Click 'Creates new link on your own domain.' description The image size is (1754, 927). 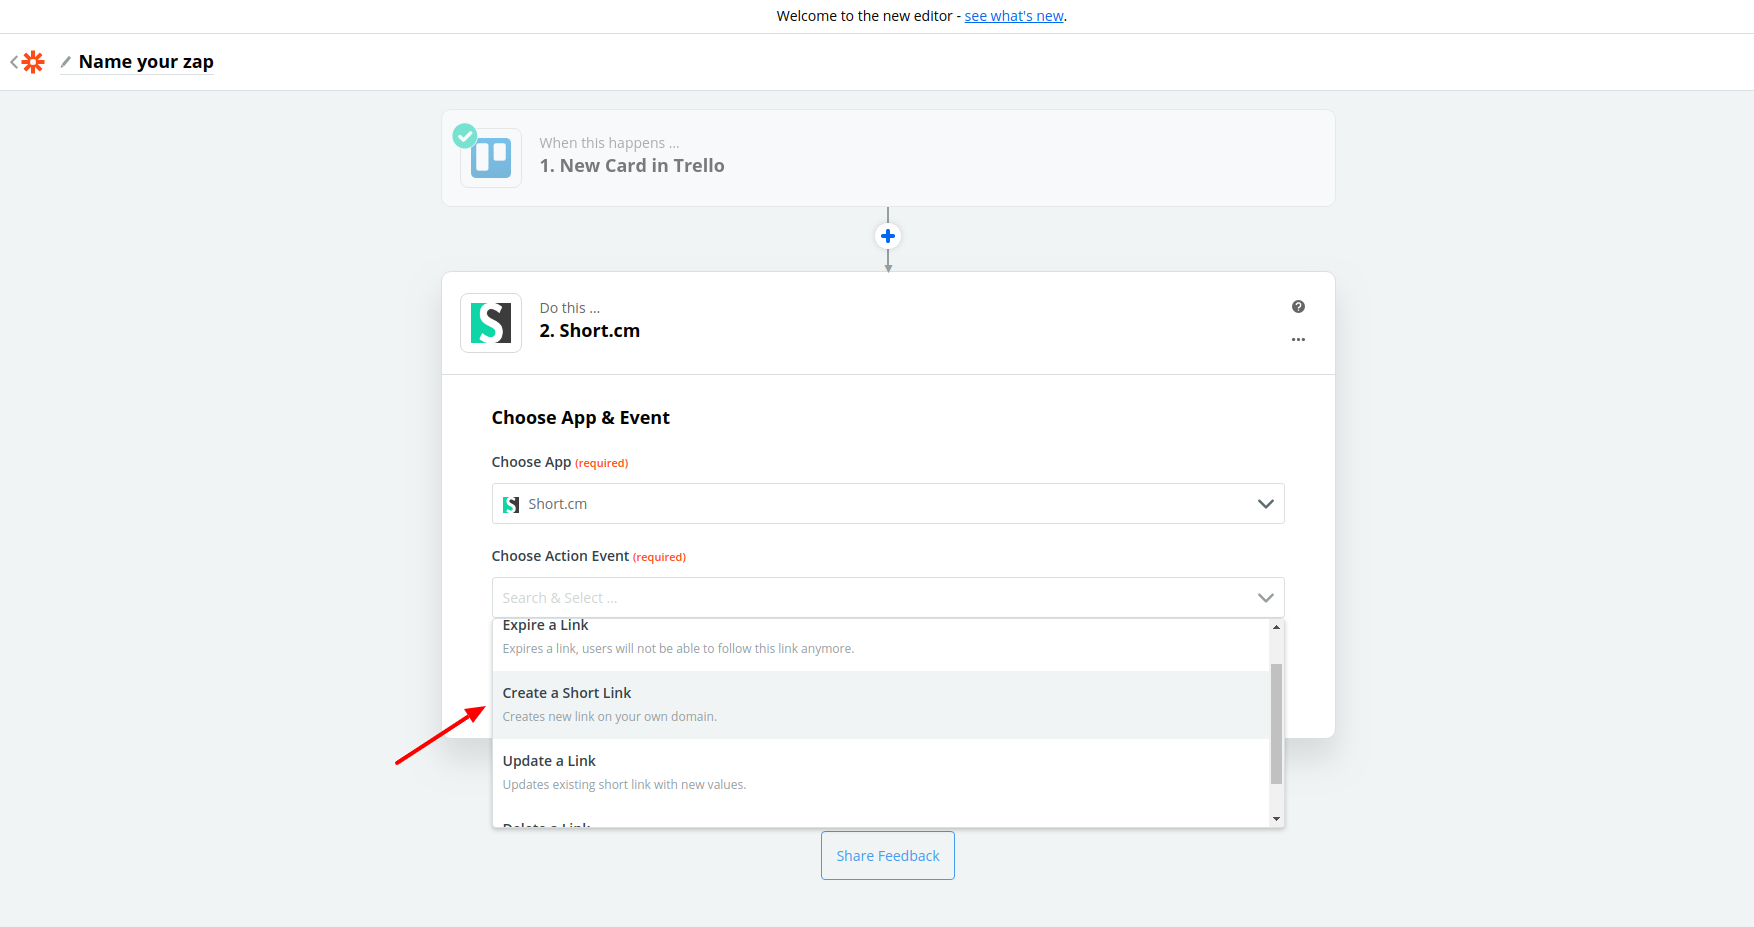pyautogui.click(x=610, y=717)
